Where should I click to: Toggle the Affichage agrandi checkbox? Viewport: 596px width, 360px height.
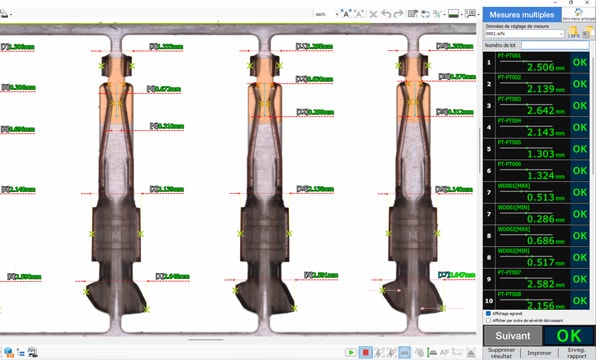click(488, 314)
